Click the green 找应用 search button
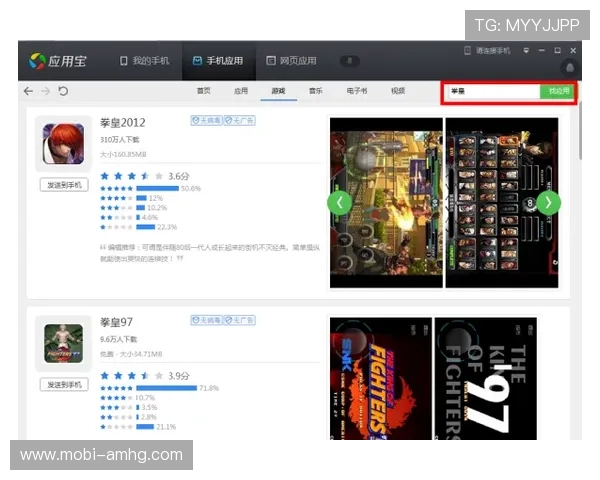The width and height of the screenshot is (600, 480). [x=558, y=91]
